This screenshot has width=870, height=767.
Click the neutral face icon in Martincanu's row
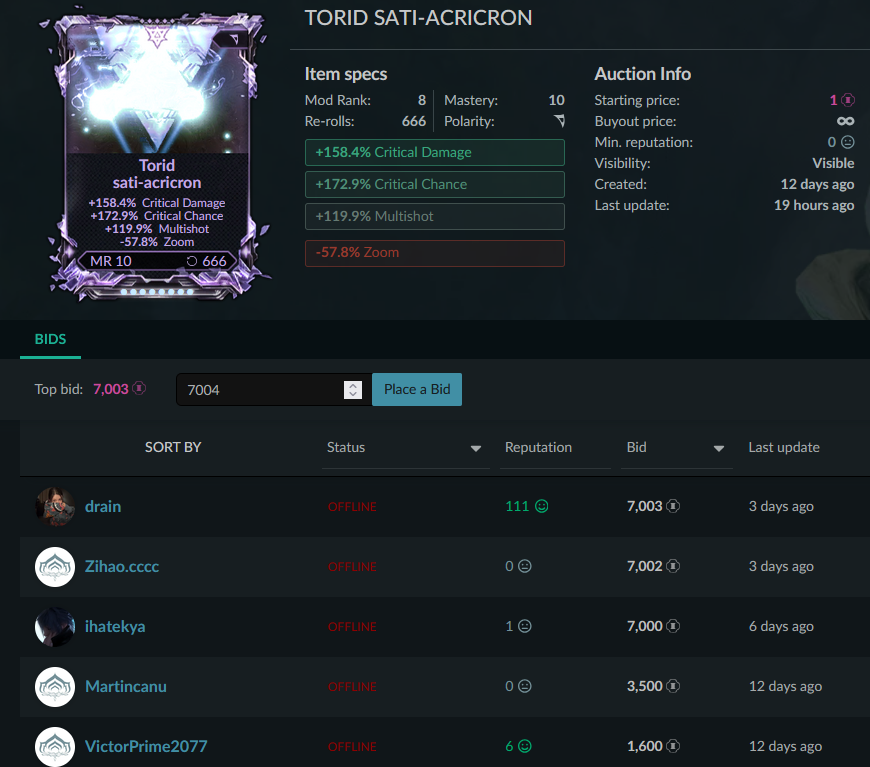pyautogui.click(x=524, y=686)
